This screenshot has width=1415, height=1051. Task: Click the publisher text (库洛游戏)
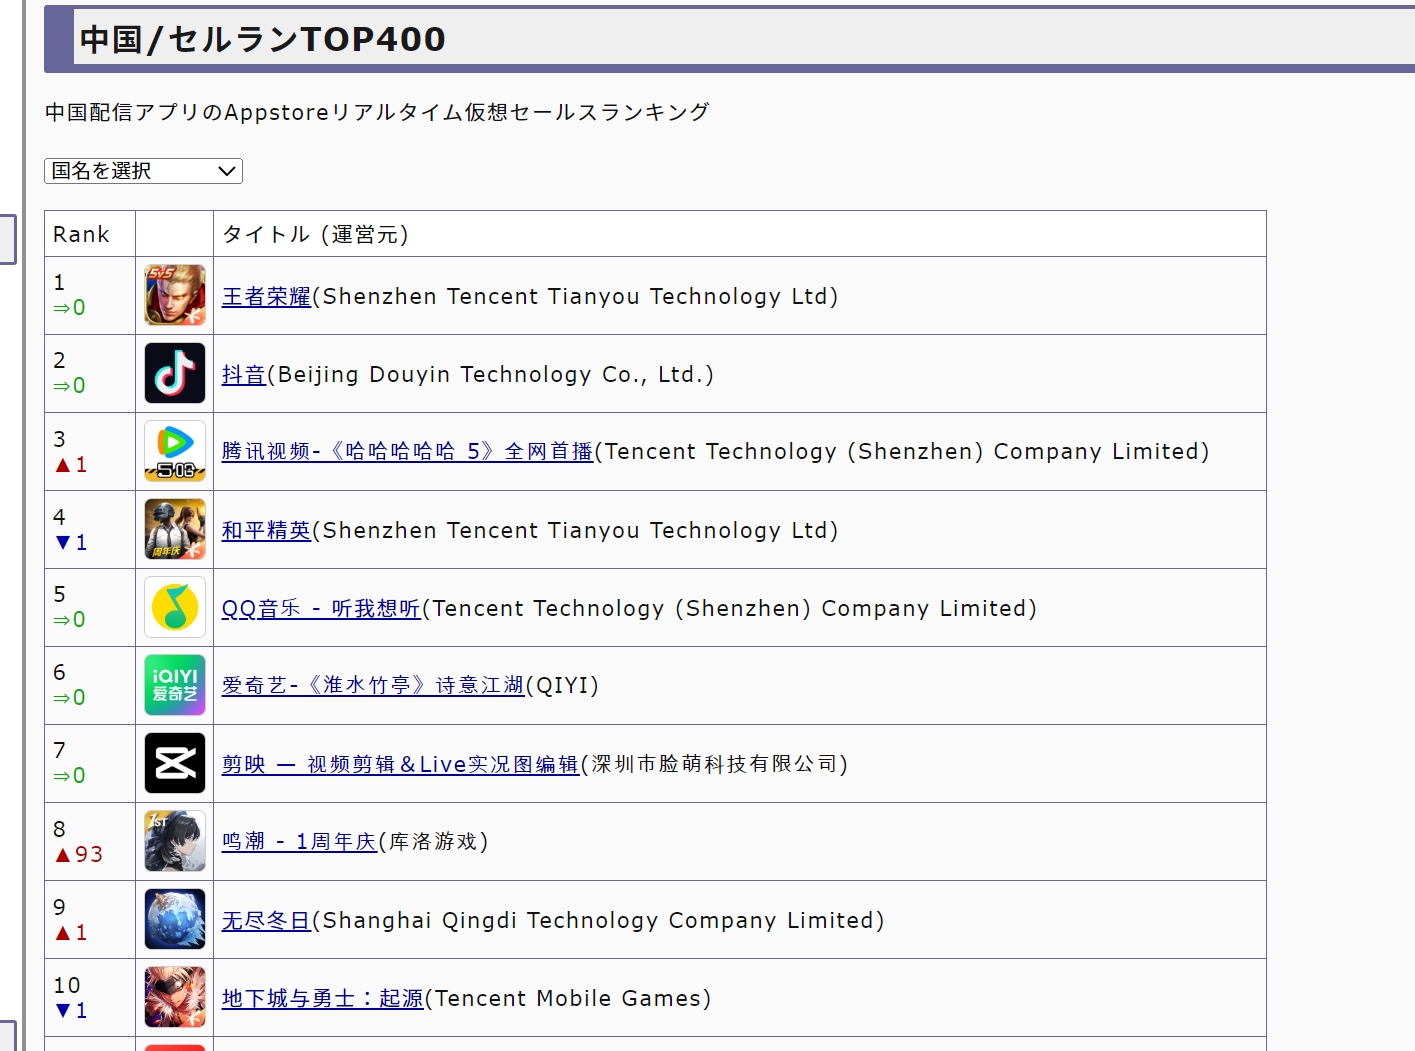point(433,842)
